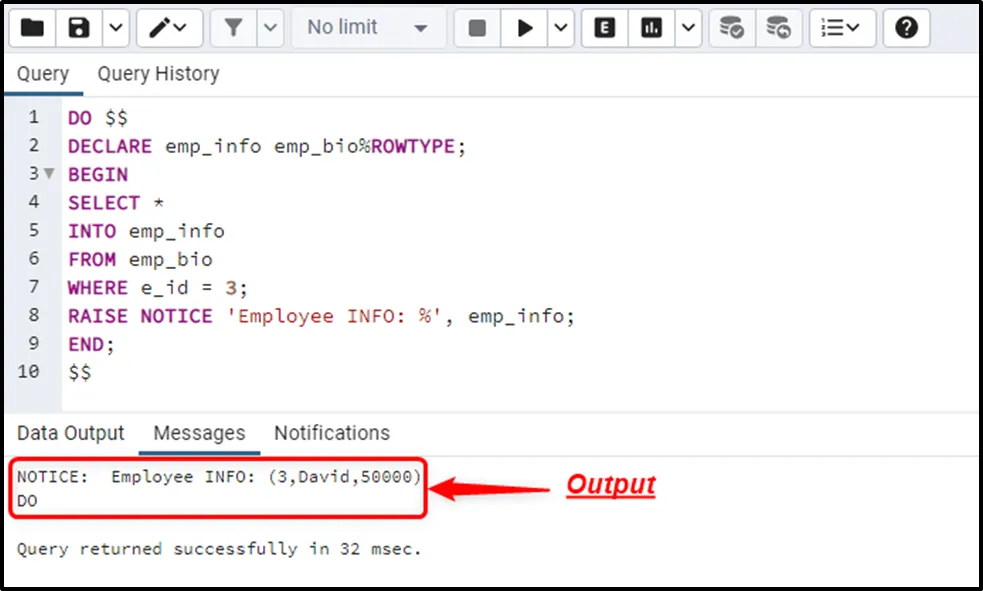Expand the filter options arrow
Viewport: 983px width, 591px height.
(270, 28)
